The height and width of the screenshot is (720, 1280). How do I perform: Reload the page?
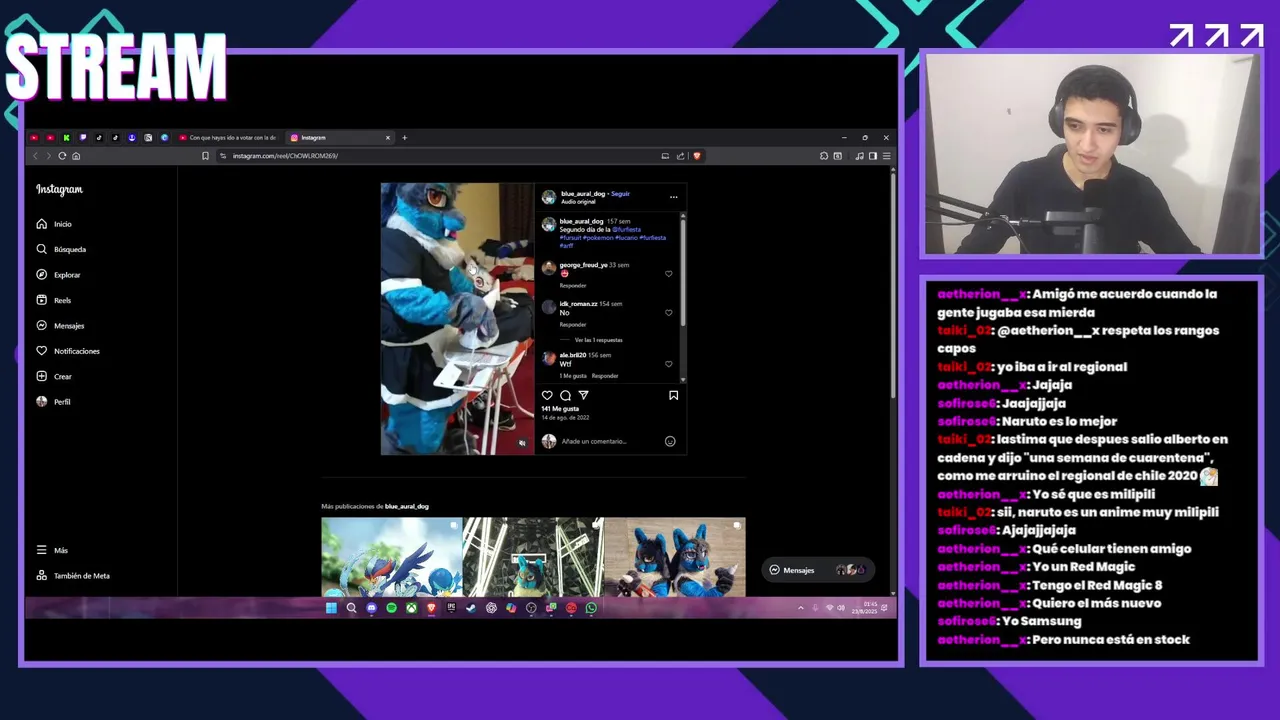tap(62, 156)
